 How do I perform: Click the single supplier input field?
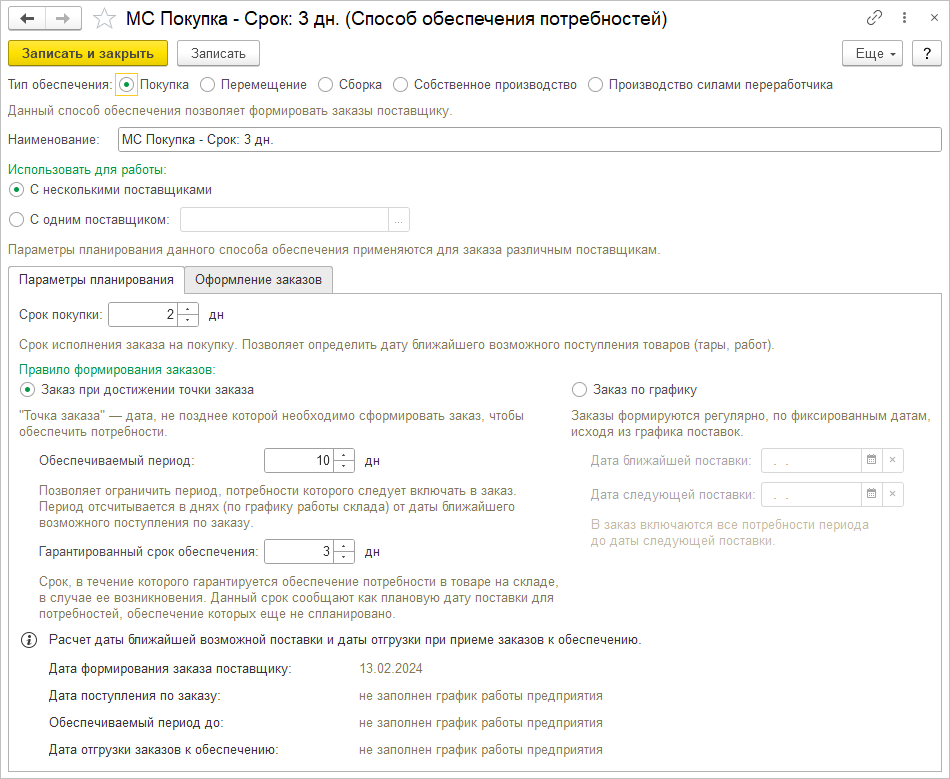pos(284,220)
